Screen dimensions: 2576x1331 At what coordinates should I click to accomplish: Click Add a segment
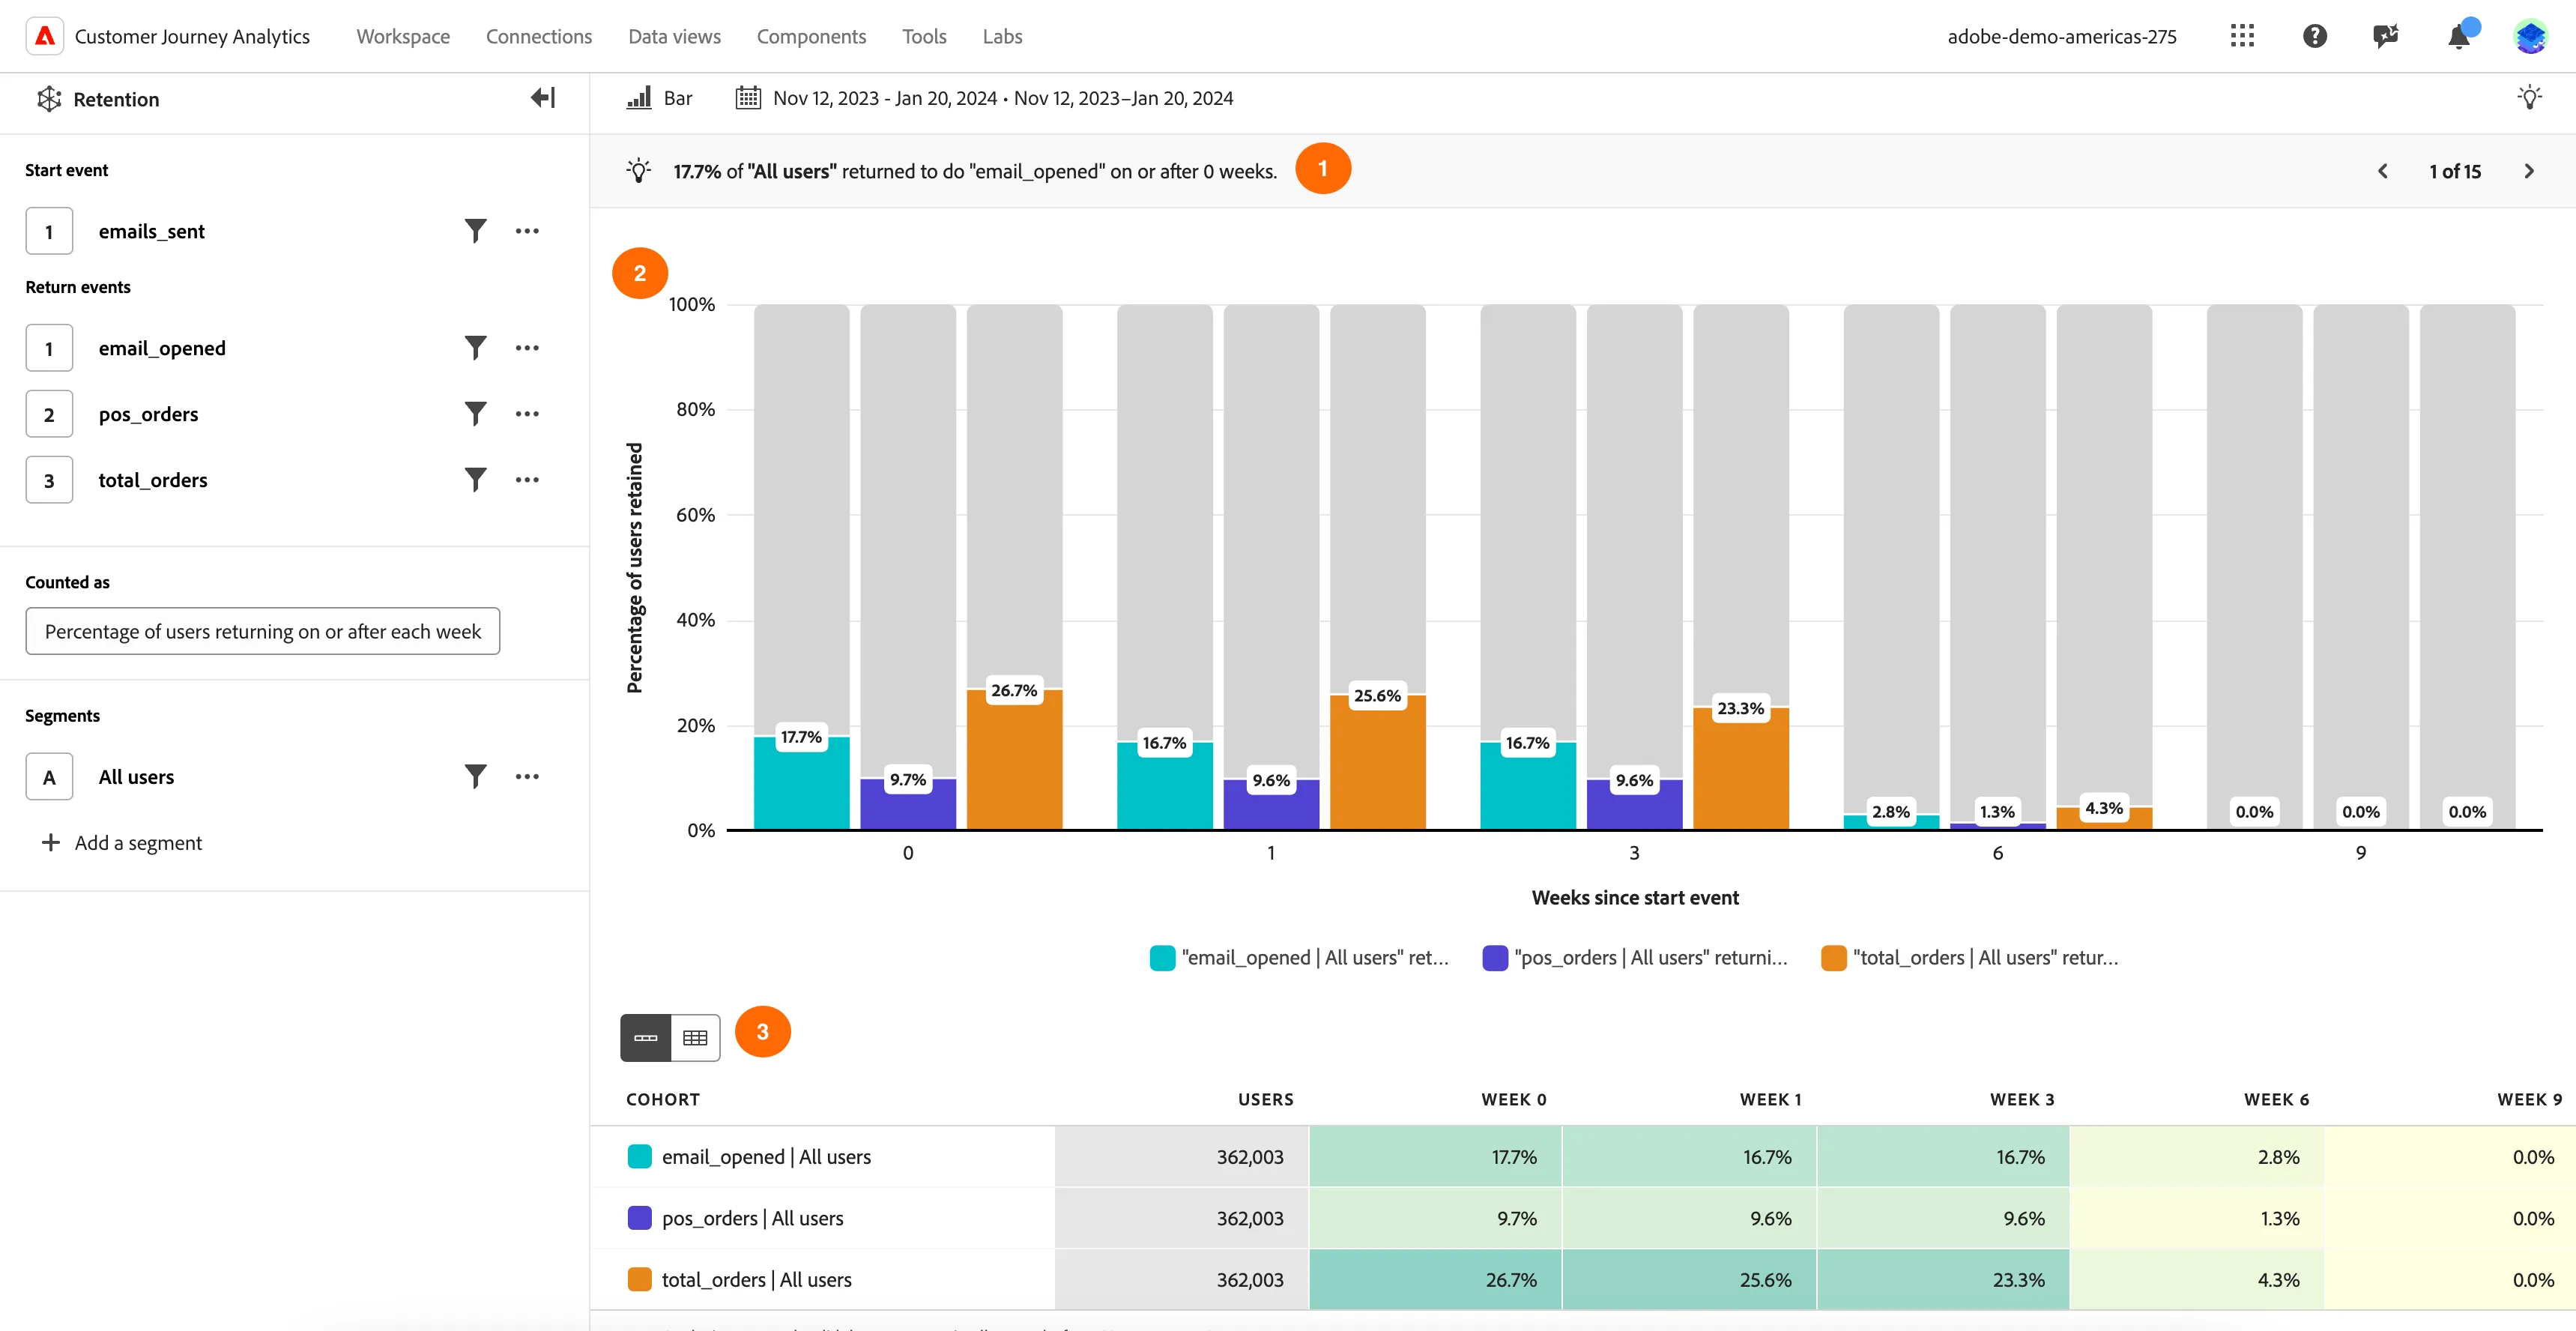click(121, 843)
